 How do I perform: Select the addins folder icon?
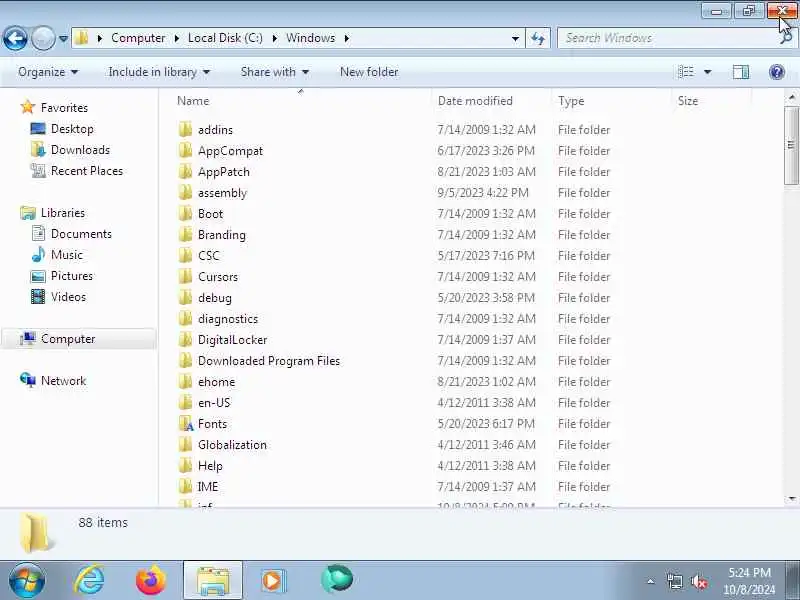pyautogui.click(x=186, y=130)
